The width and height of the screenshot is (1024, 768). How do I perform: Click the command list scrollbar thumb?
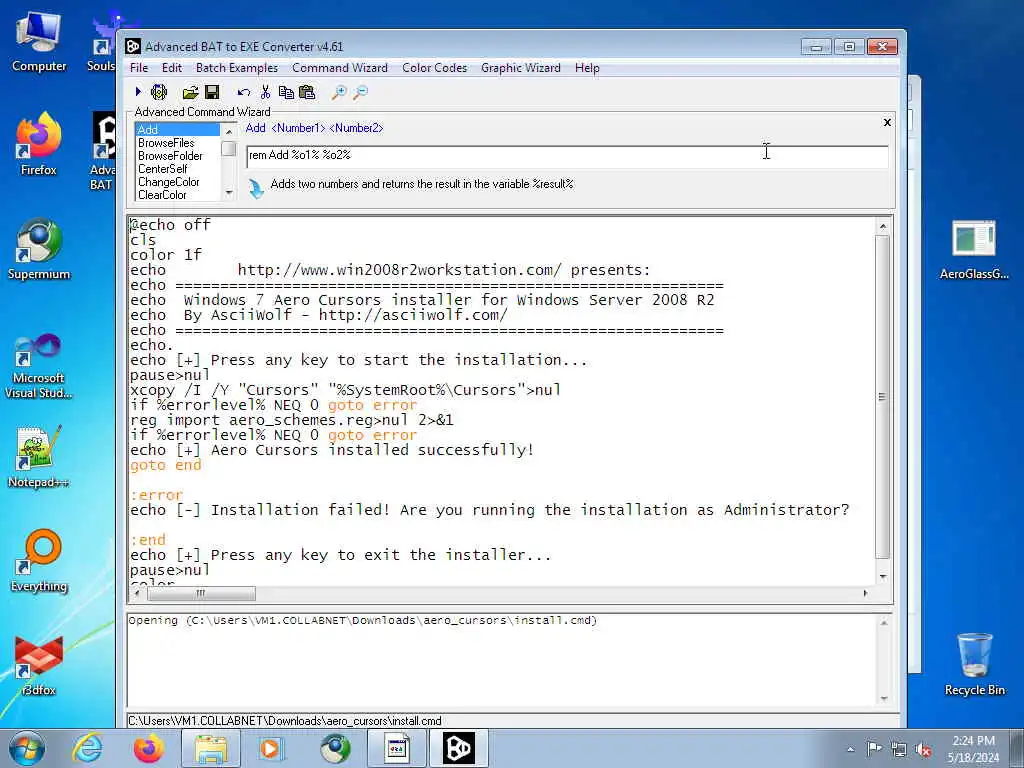click(229, 148)
